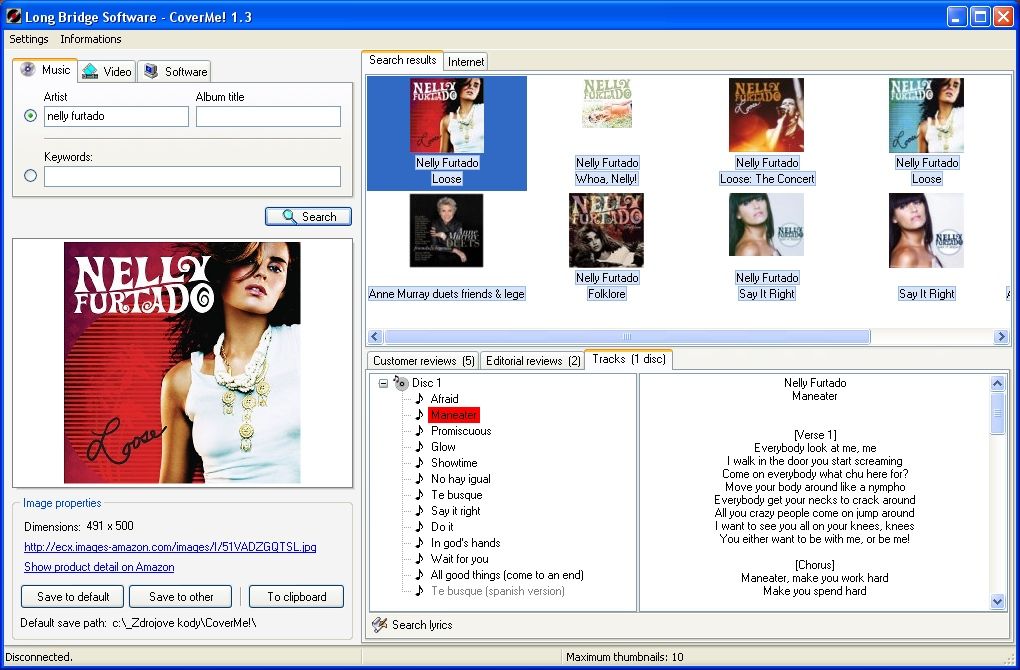
Task: Select the blue Loose album cover
Action: point(926,116)
